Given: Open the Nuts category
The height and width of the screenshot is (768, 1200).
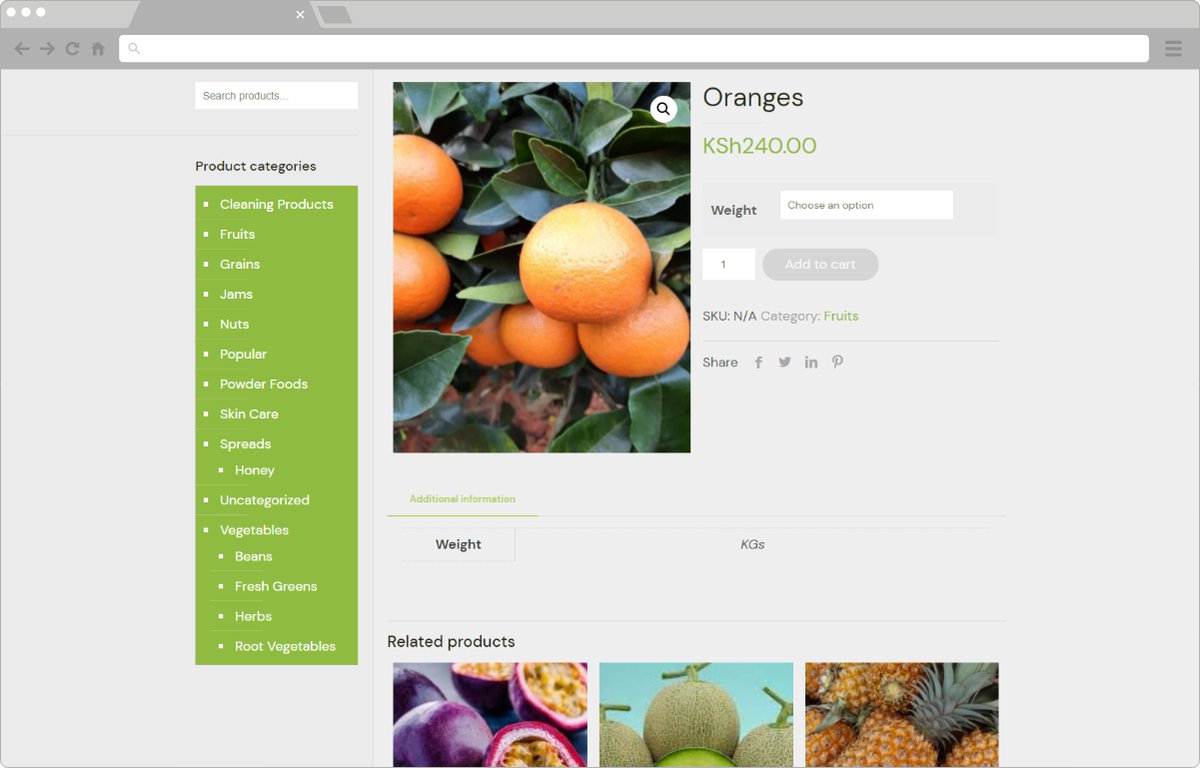Looking at the screenshot, I should click(234, 324).
